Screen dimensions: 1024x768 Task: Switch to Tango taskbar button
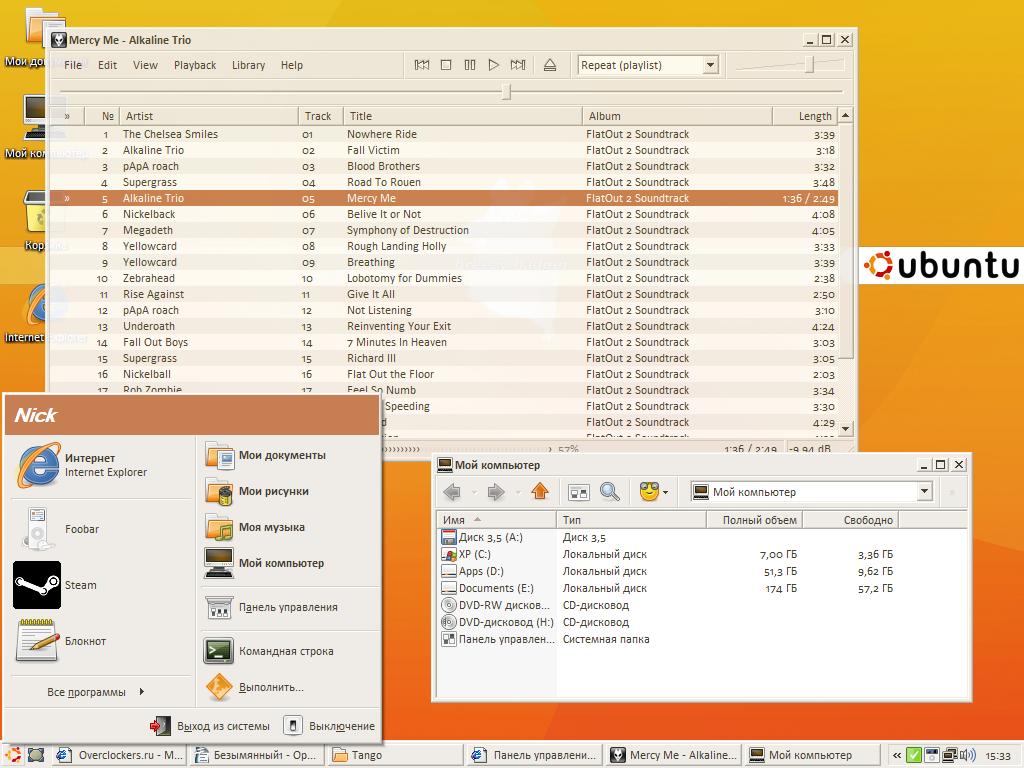pos(393,755)
